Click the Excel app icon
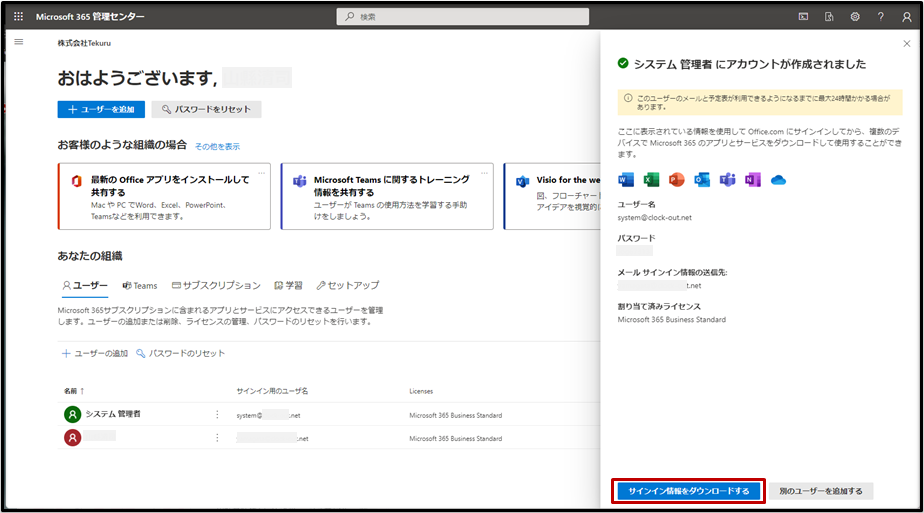This screenshot has width=924, height=513. coord(651,180)
